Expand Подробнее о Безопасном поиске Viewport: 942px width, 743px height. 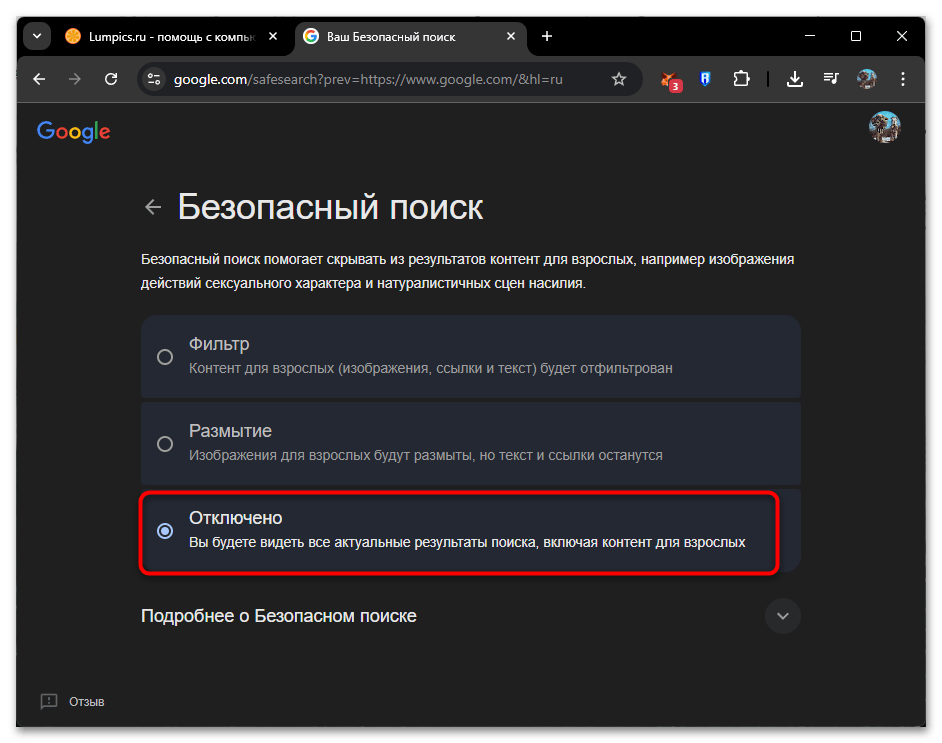tap(783, 616)
